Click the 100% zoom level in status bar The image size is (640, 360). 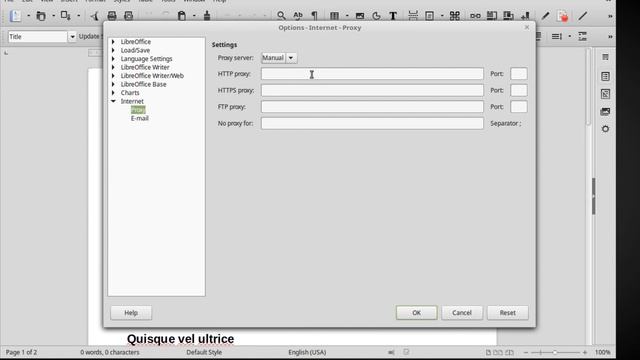click(x=602, y=352)
